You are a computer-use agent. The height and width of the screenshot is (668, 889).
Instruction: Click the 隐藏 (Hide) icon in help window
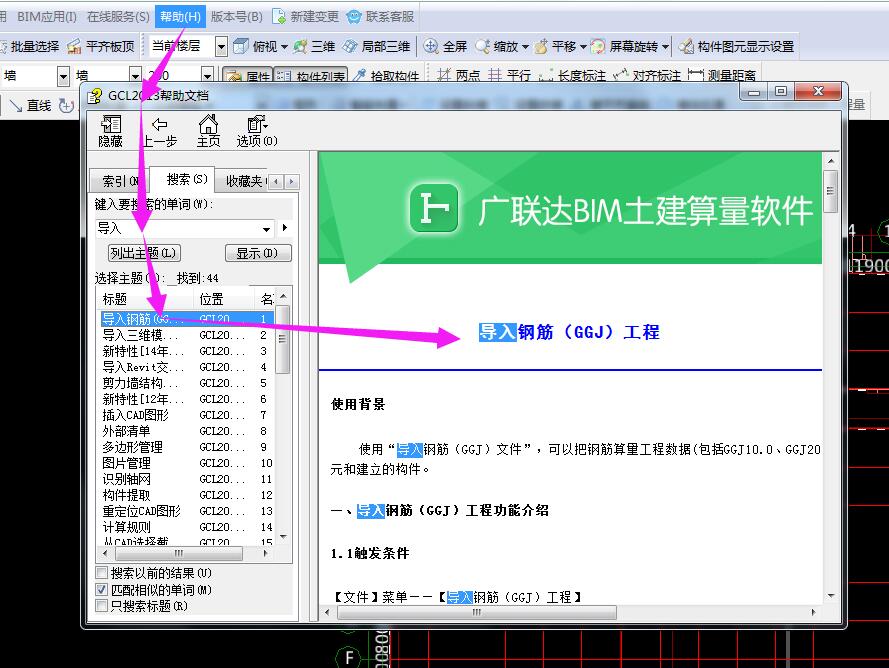tap(111, 131)
